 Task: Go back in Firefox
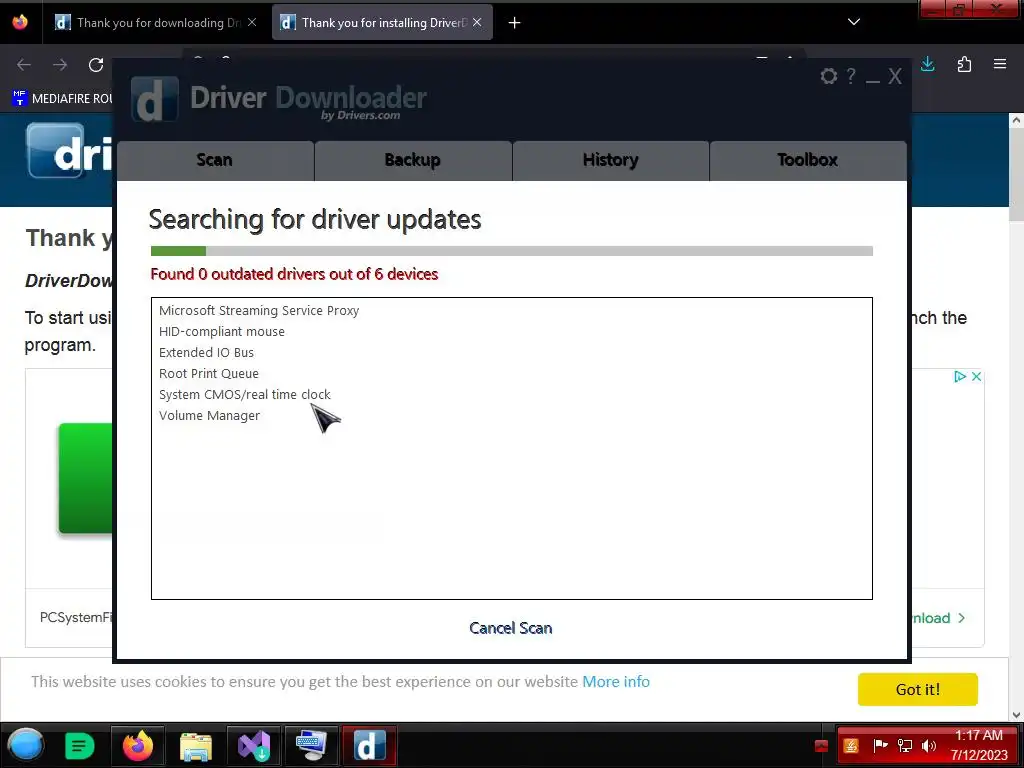[24, 65]
